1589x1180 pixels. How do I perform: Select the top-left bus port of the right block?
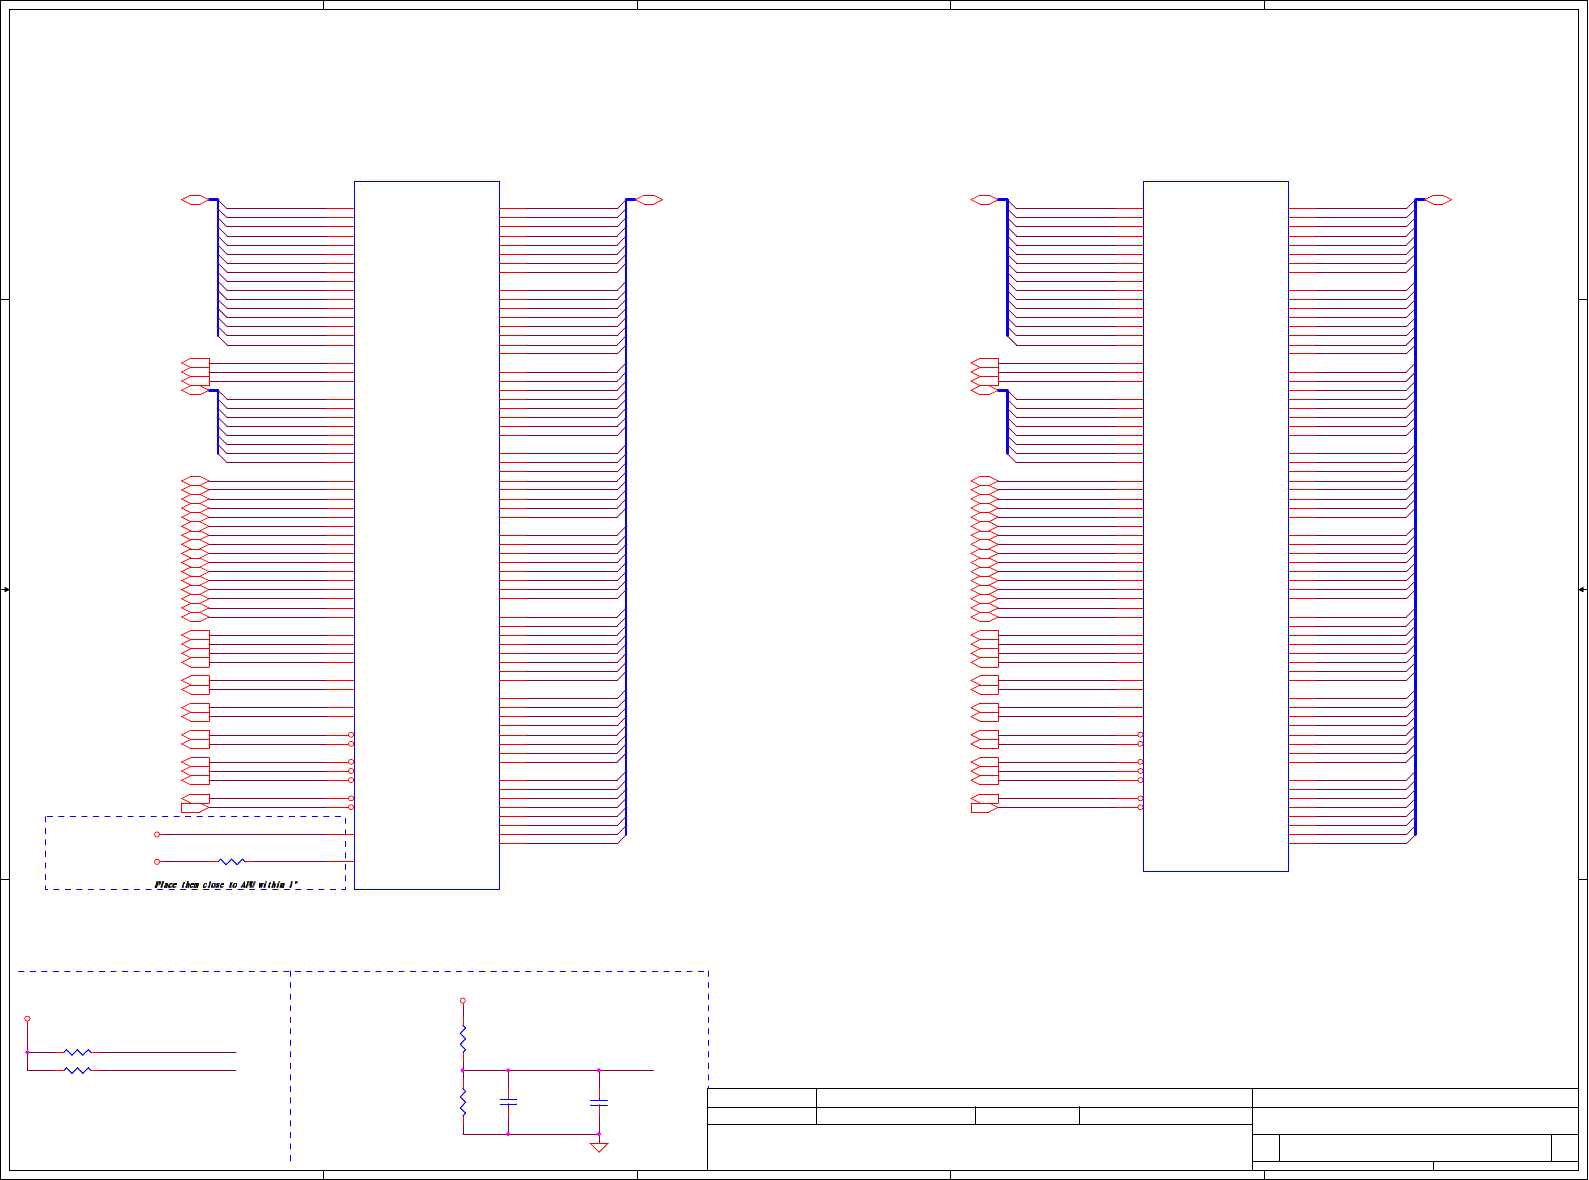(x=984, y=200)
